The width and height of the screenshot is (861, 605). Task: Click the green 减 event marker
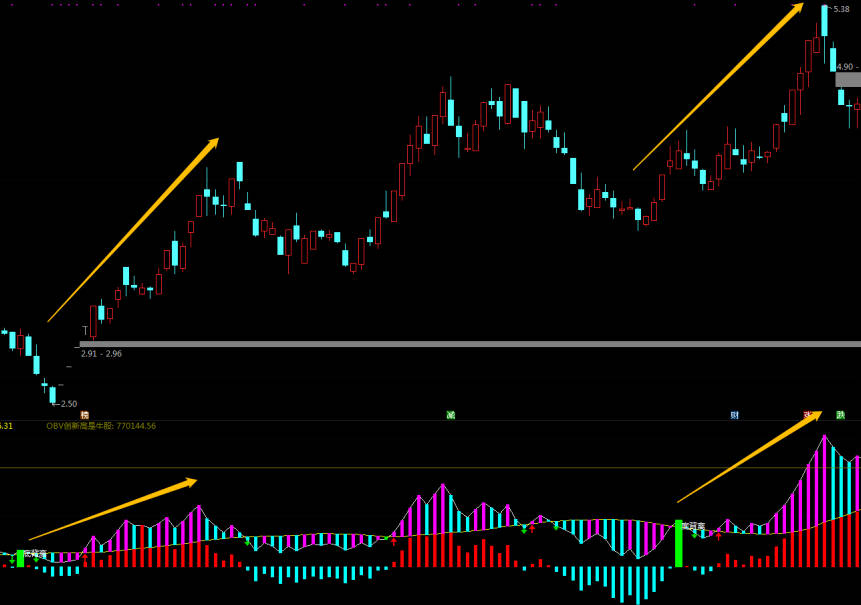coord(451,415)
